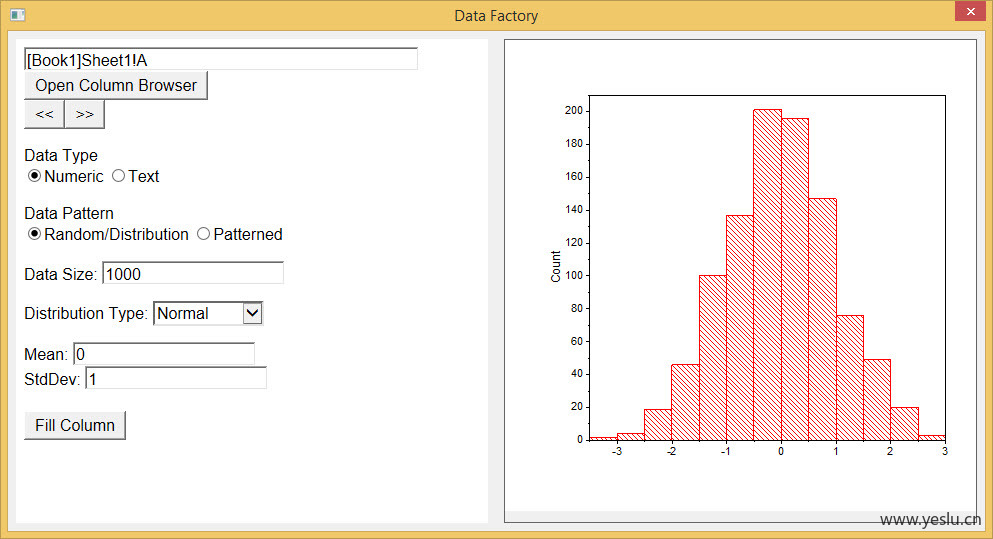The image size is (993, 539).
Task: Go to previous column with << button
Action: (x=44, y=115)
